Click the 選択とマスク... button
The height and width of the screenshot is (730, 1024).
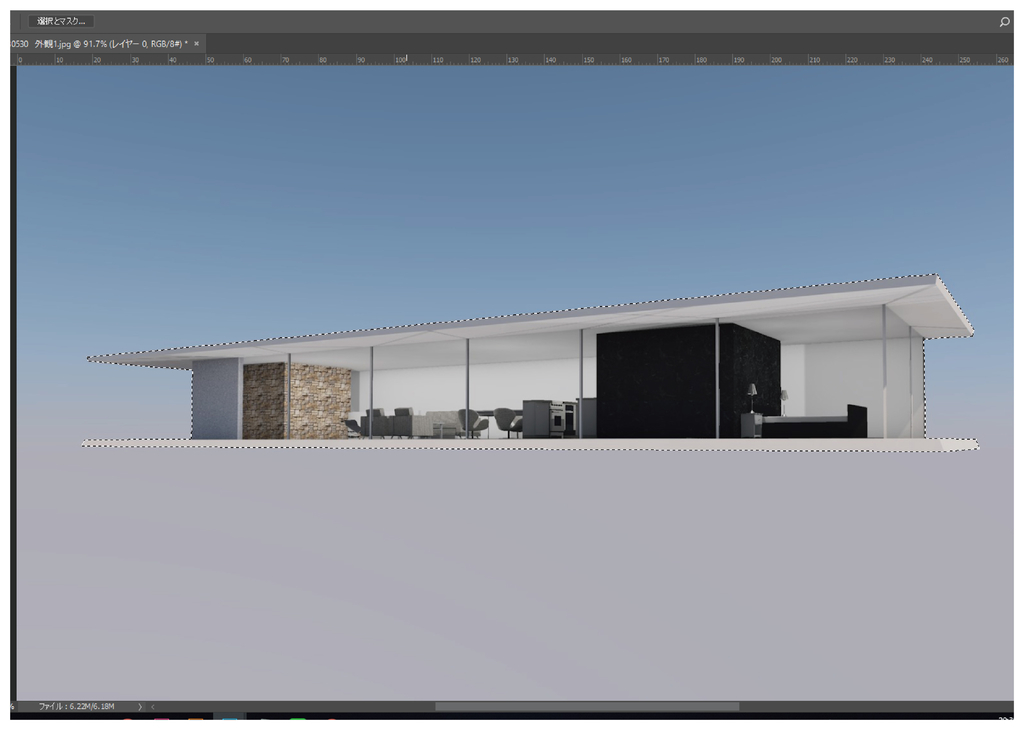(x=61, y=22)
